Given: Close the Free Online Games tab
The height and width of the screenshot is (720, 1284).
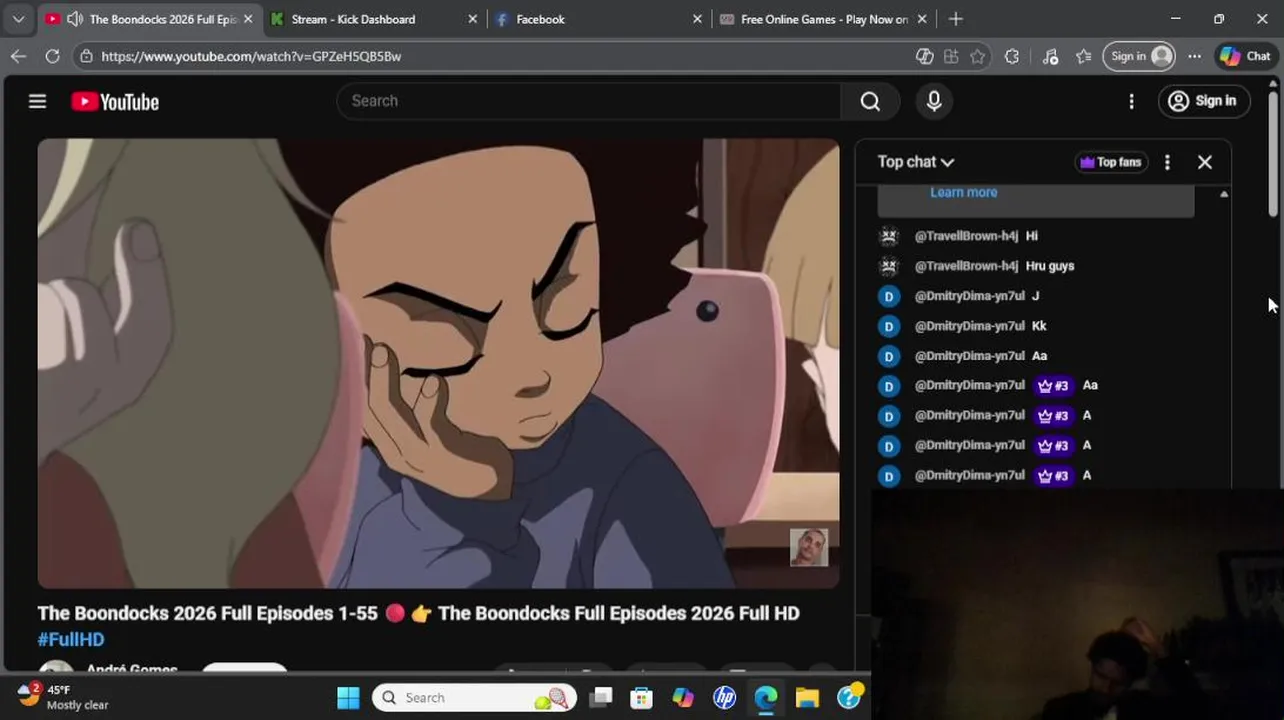Looking at the screenshot, I should (922, 19).
